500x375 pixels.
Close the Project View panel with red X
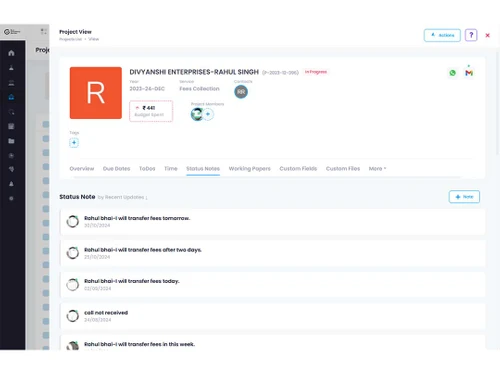pos(487,35)
